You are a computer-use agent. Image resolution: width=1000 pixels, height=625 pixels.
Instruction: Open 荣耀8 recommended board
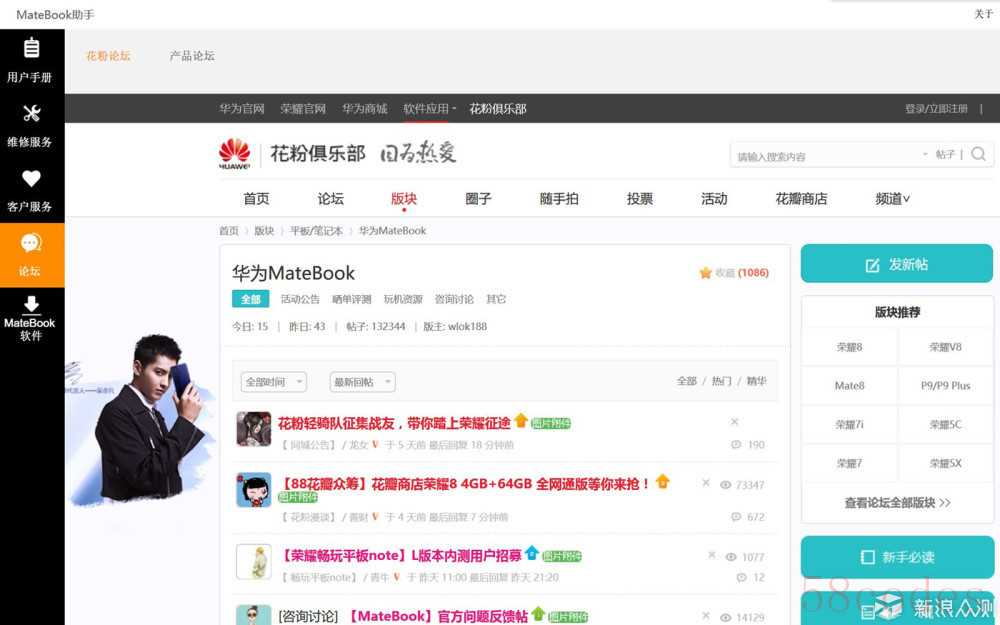849,347
